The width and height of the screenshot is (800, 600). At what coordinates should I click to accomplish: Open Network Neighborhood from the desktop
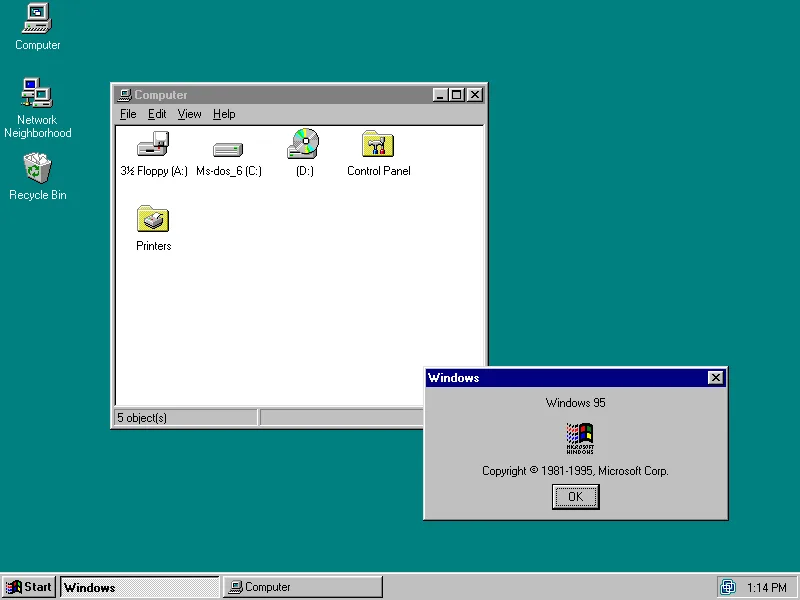coord(37,93)
